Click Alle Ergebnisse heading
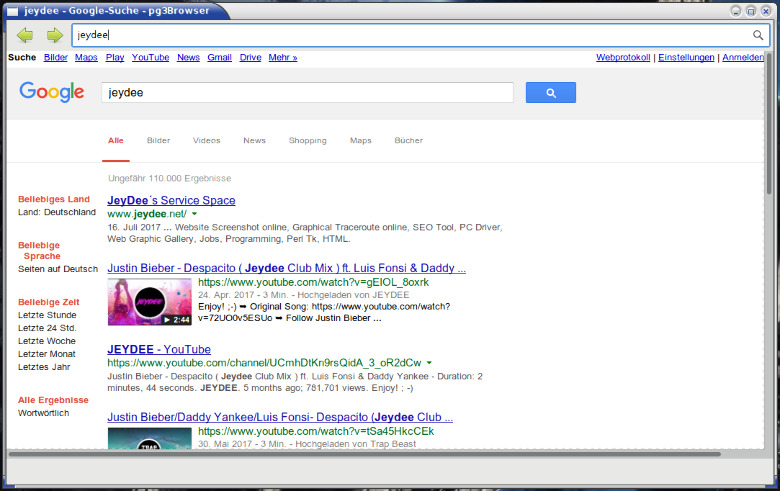Viewport: 780px width, 491px height. click(x=53, y=400)
